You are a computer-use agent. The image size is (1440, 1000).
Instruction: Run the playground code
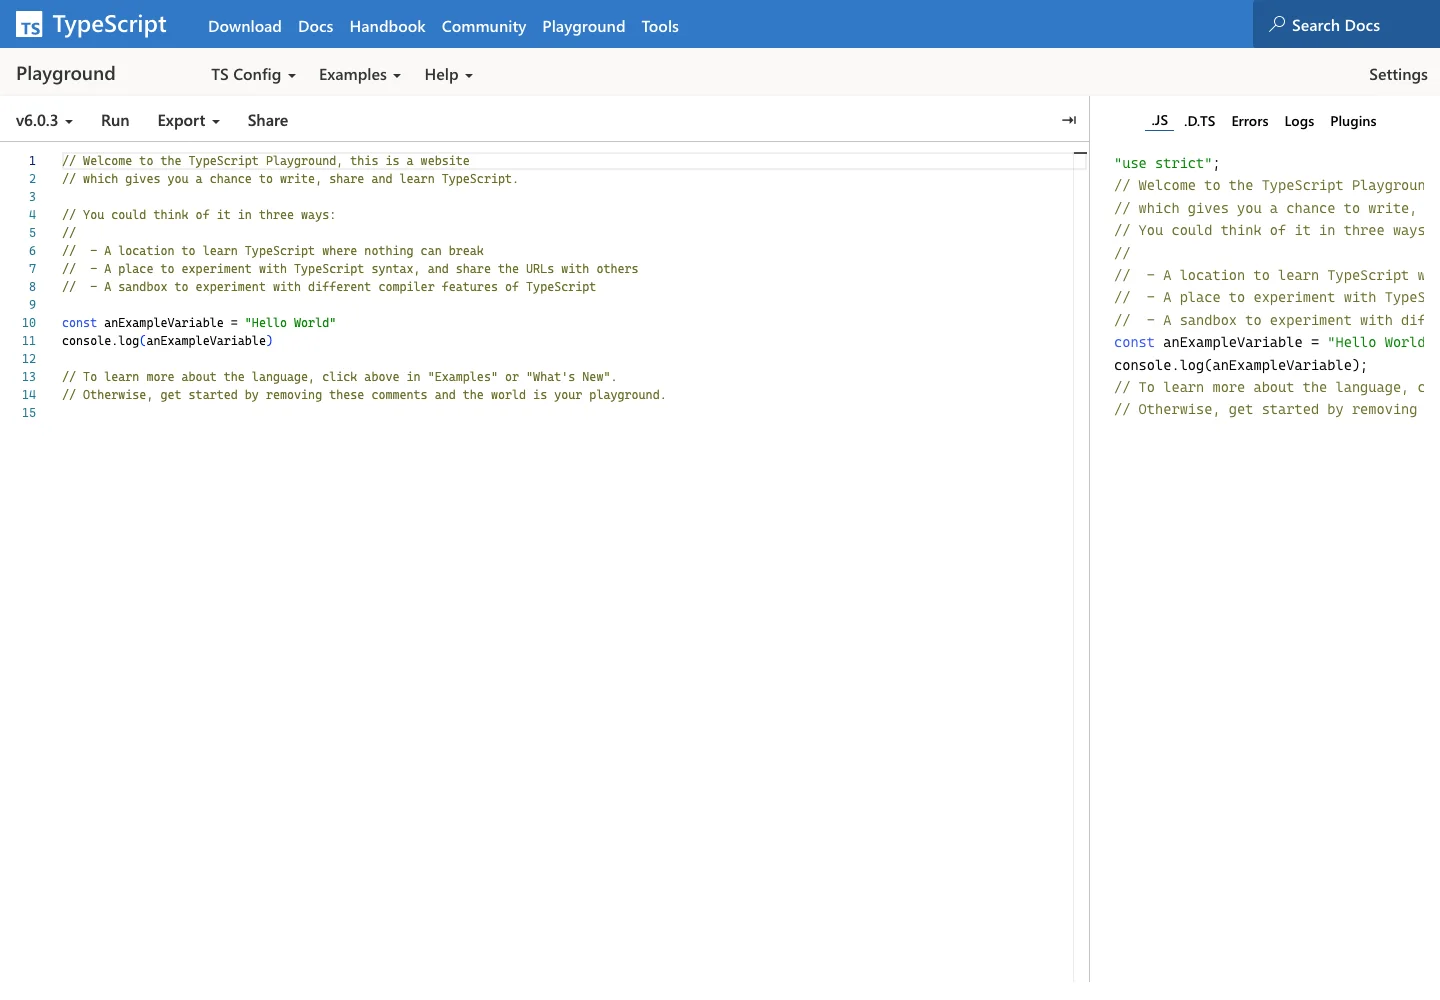(115, 120)
